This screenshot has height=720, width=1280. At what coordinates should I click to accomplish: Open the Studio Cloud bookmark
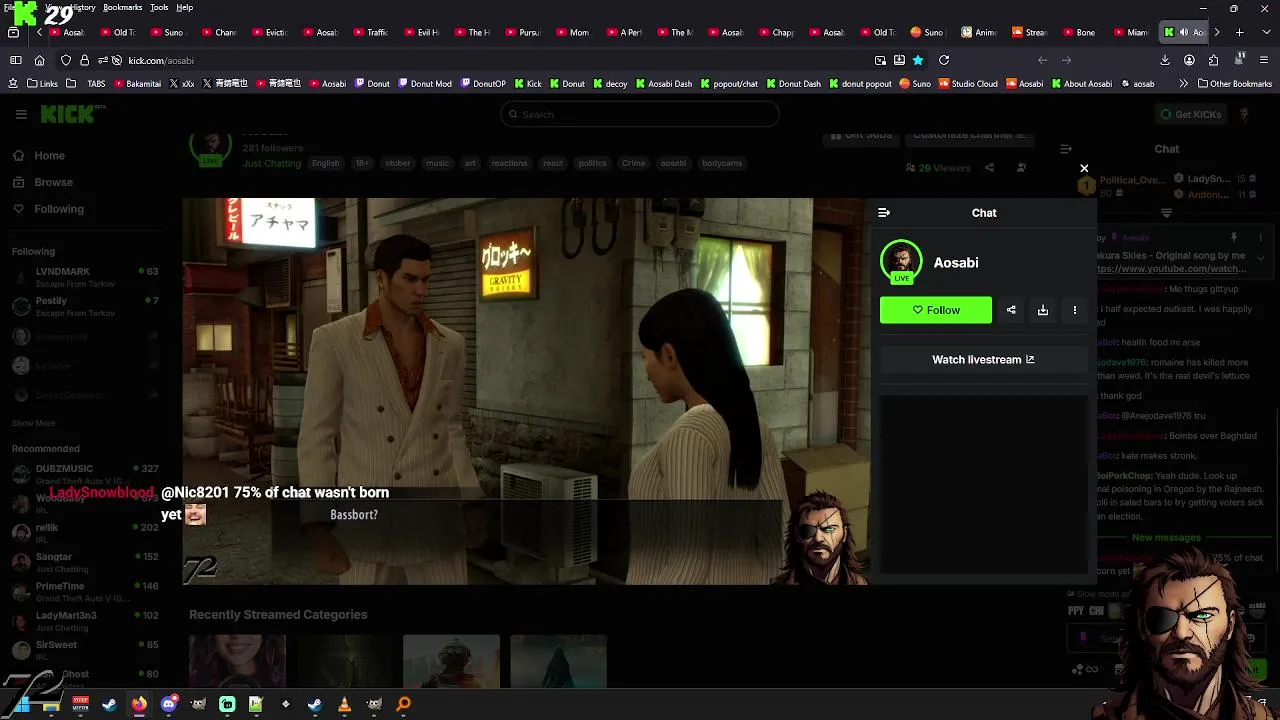pyautogui.click(x=967, y=84)
